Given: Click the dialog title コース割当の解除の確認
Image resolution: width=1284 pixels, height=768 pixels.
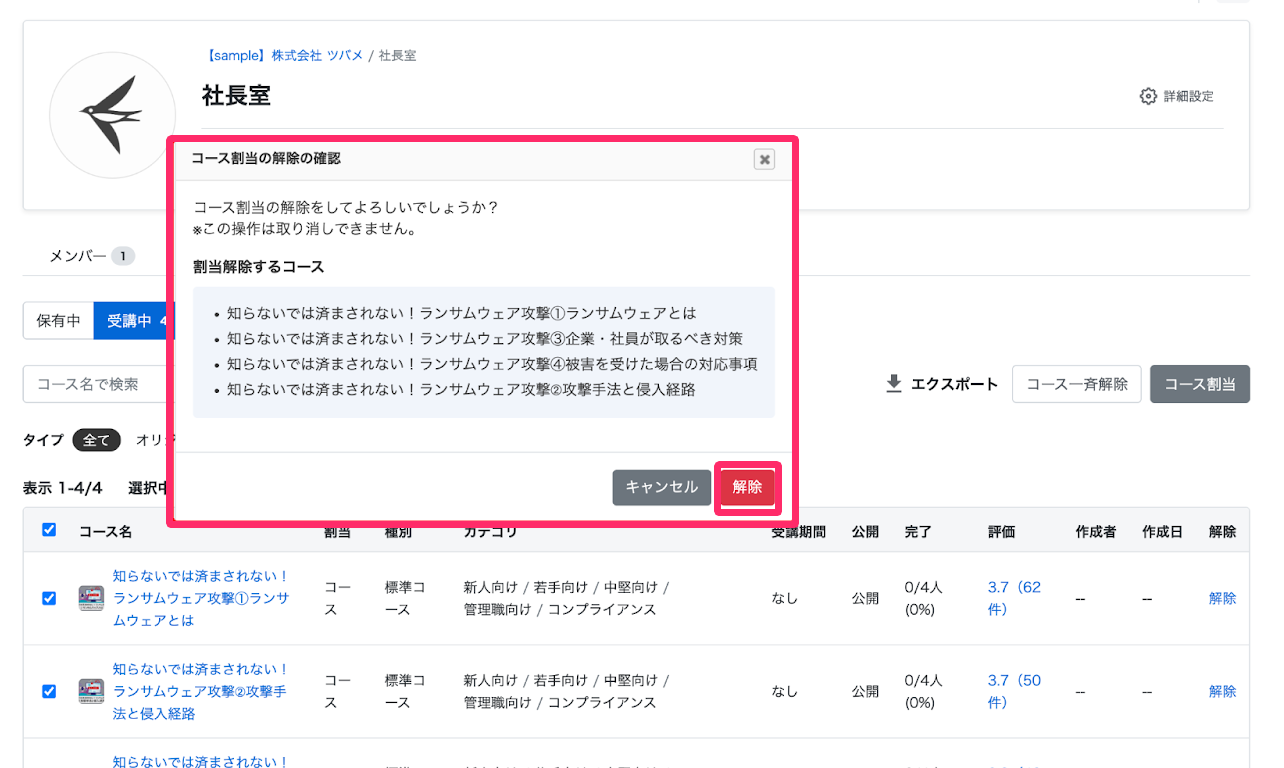Looking at the screenshot, I should (266, 158).
